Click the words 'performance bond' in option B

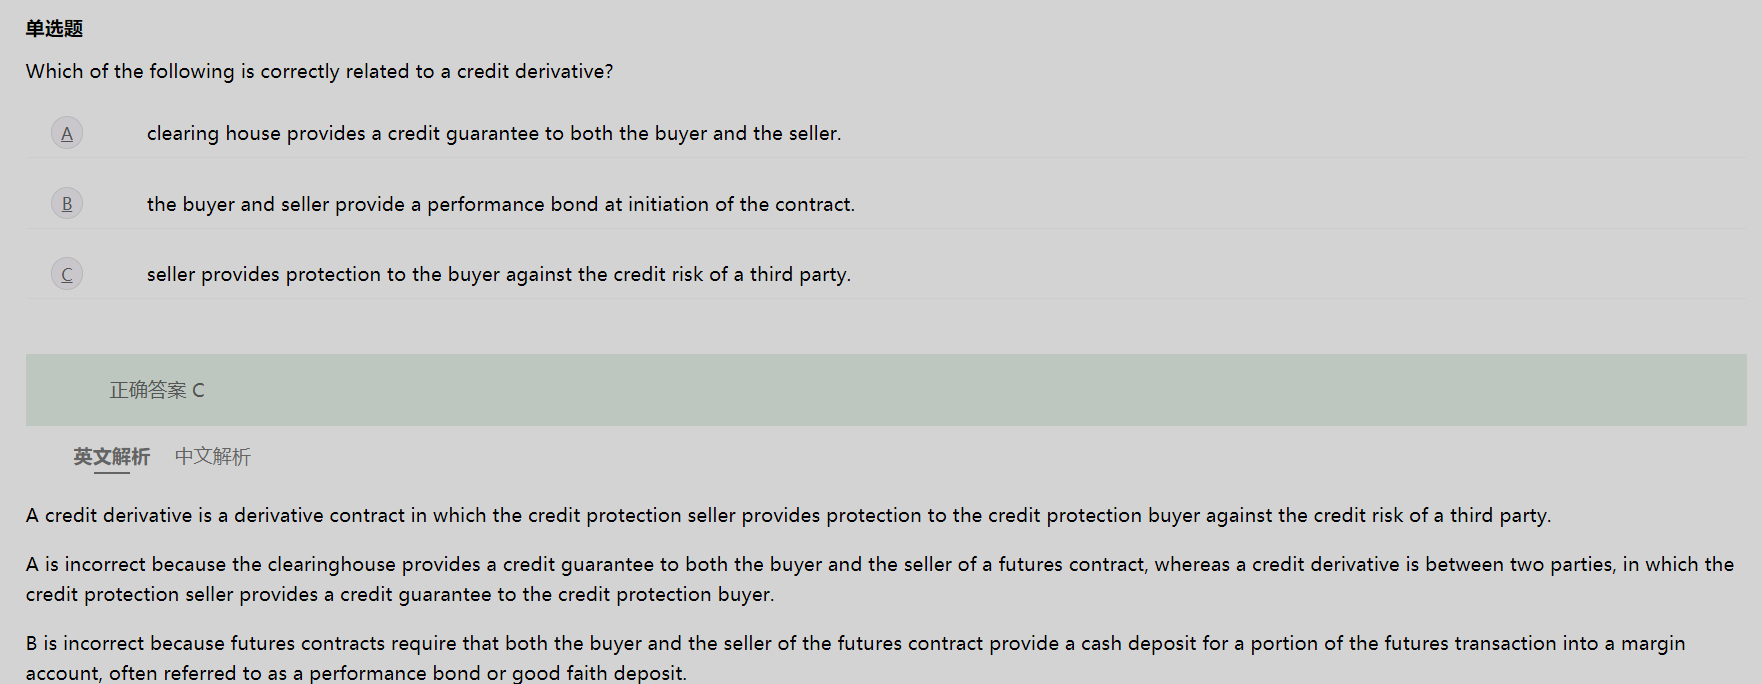[x=513, y=204]
